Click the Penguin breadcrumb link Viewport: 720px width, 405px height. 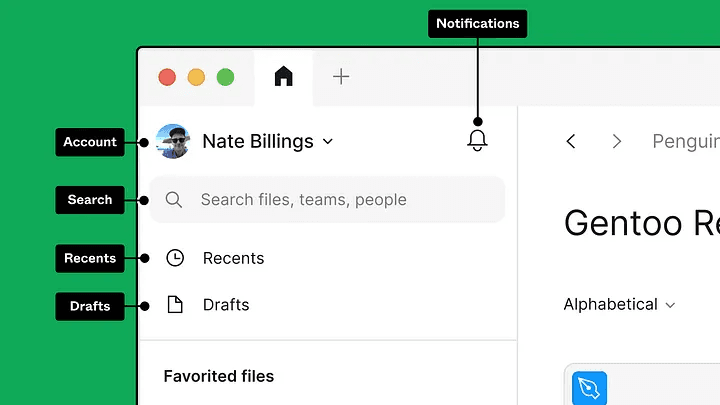click(x=685, y=142)
